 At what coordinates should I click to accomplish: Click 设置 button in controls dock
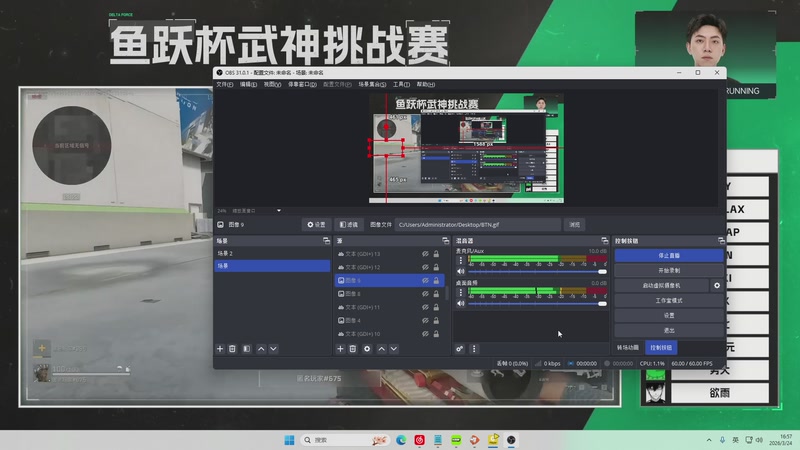[x=669, y=315]
